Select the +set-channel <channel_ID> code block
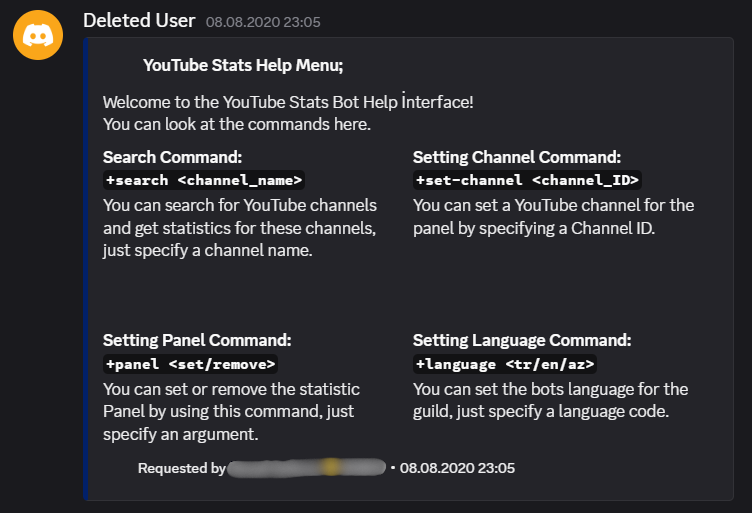752x513 pixels. [527, 180]
